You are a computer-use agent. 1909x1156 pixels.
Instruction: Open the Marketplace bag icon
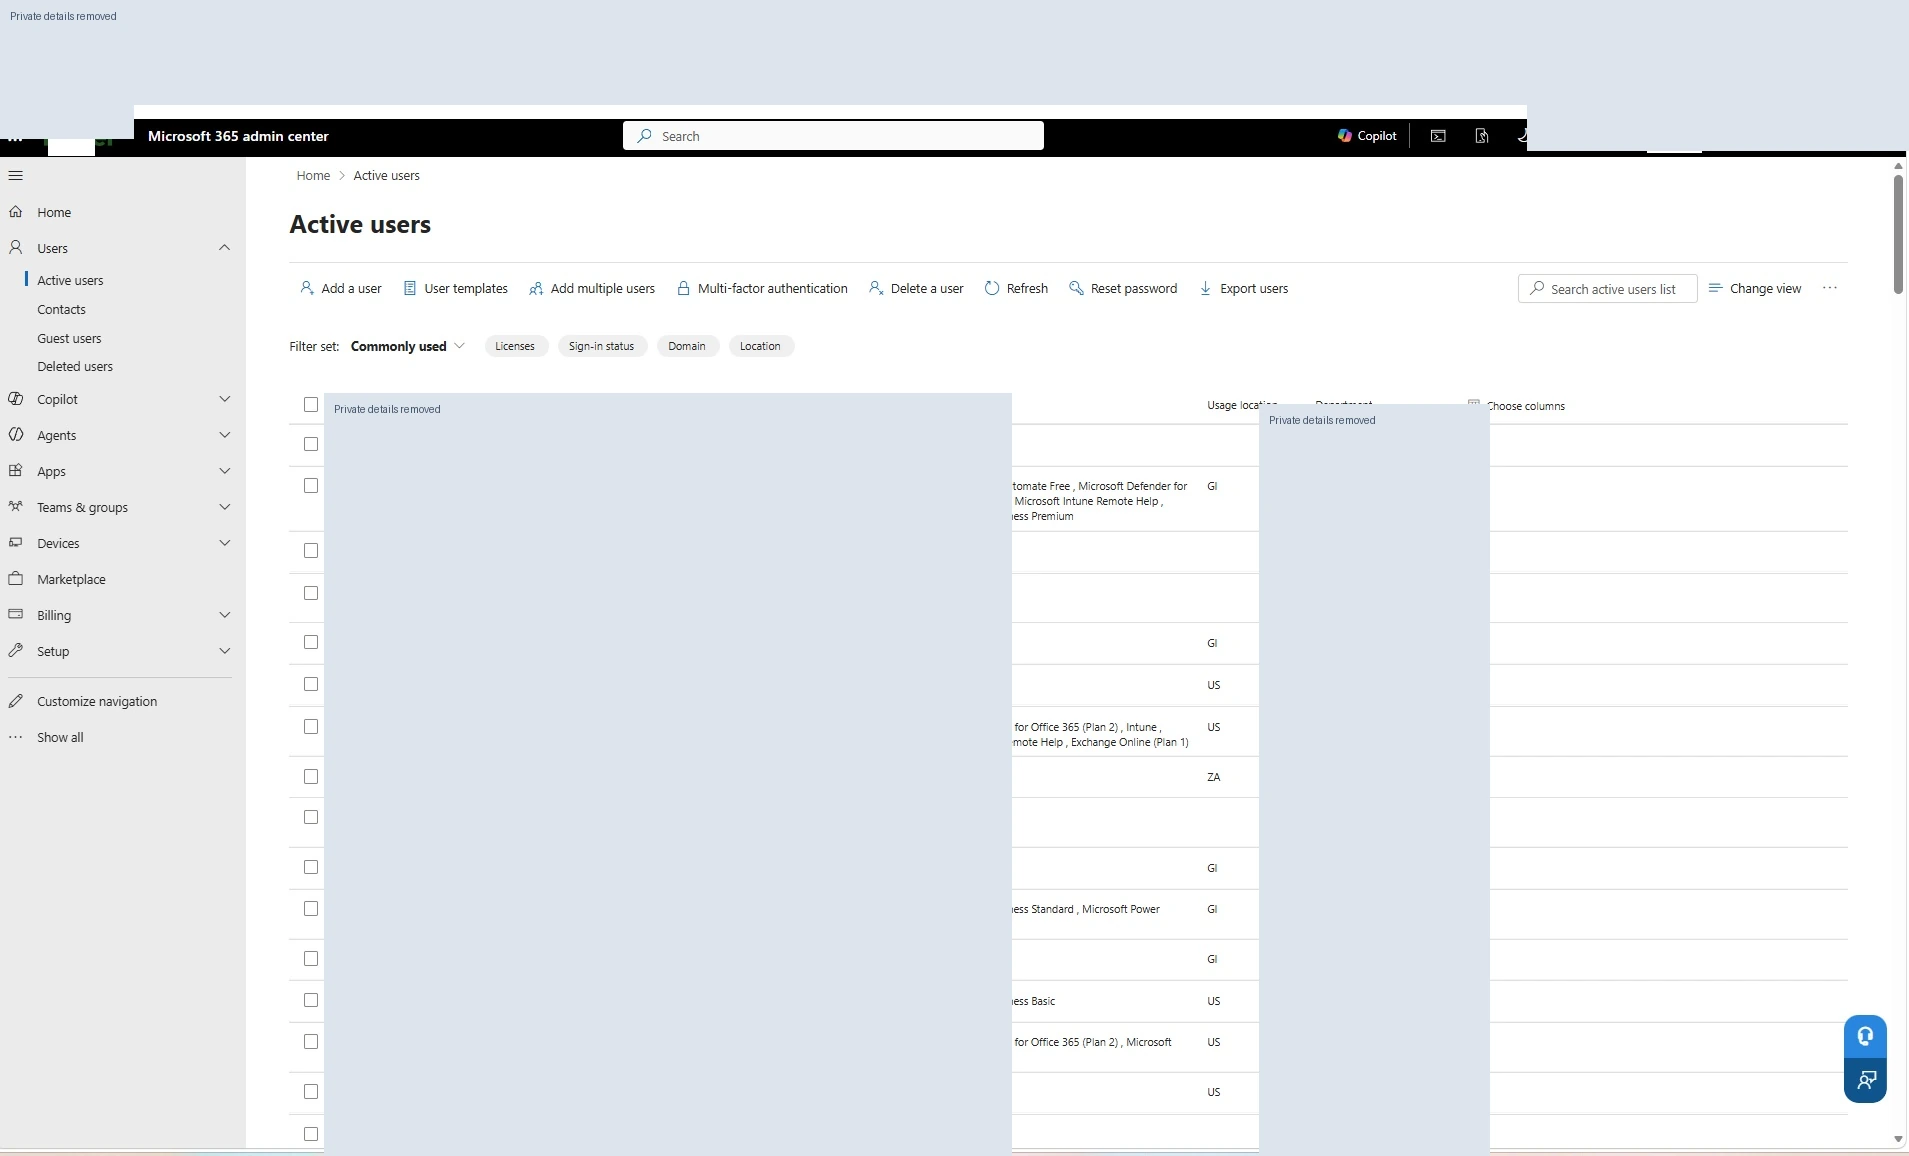click(x=15, y=578)
